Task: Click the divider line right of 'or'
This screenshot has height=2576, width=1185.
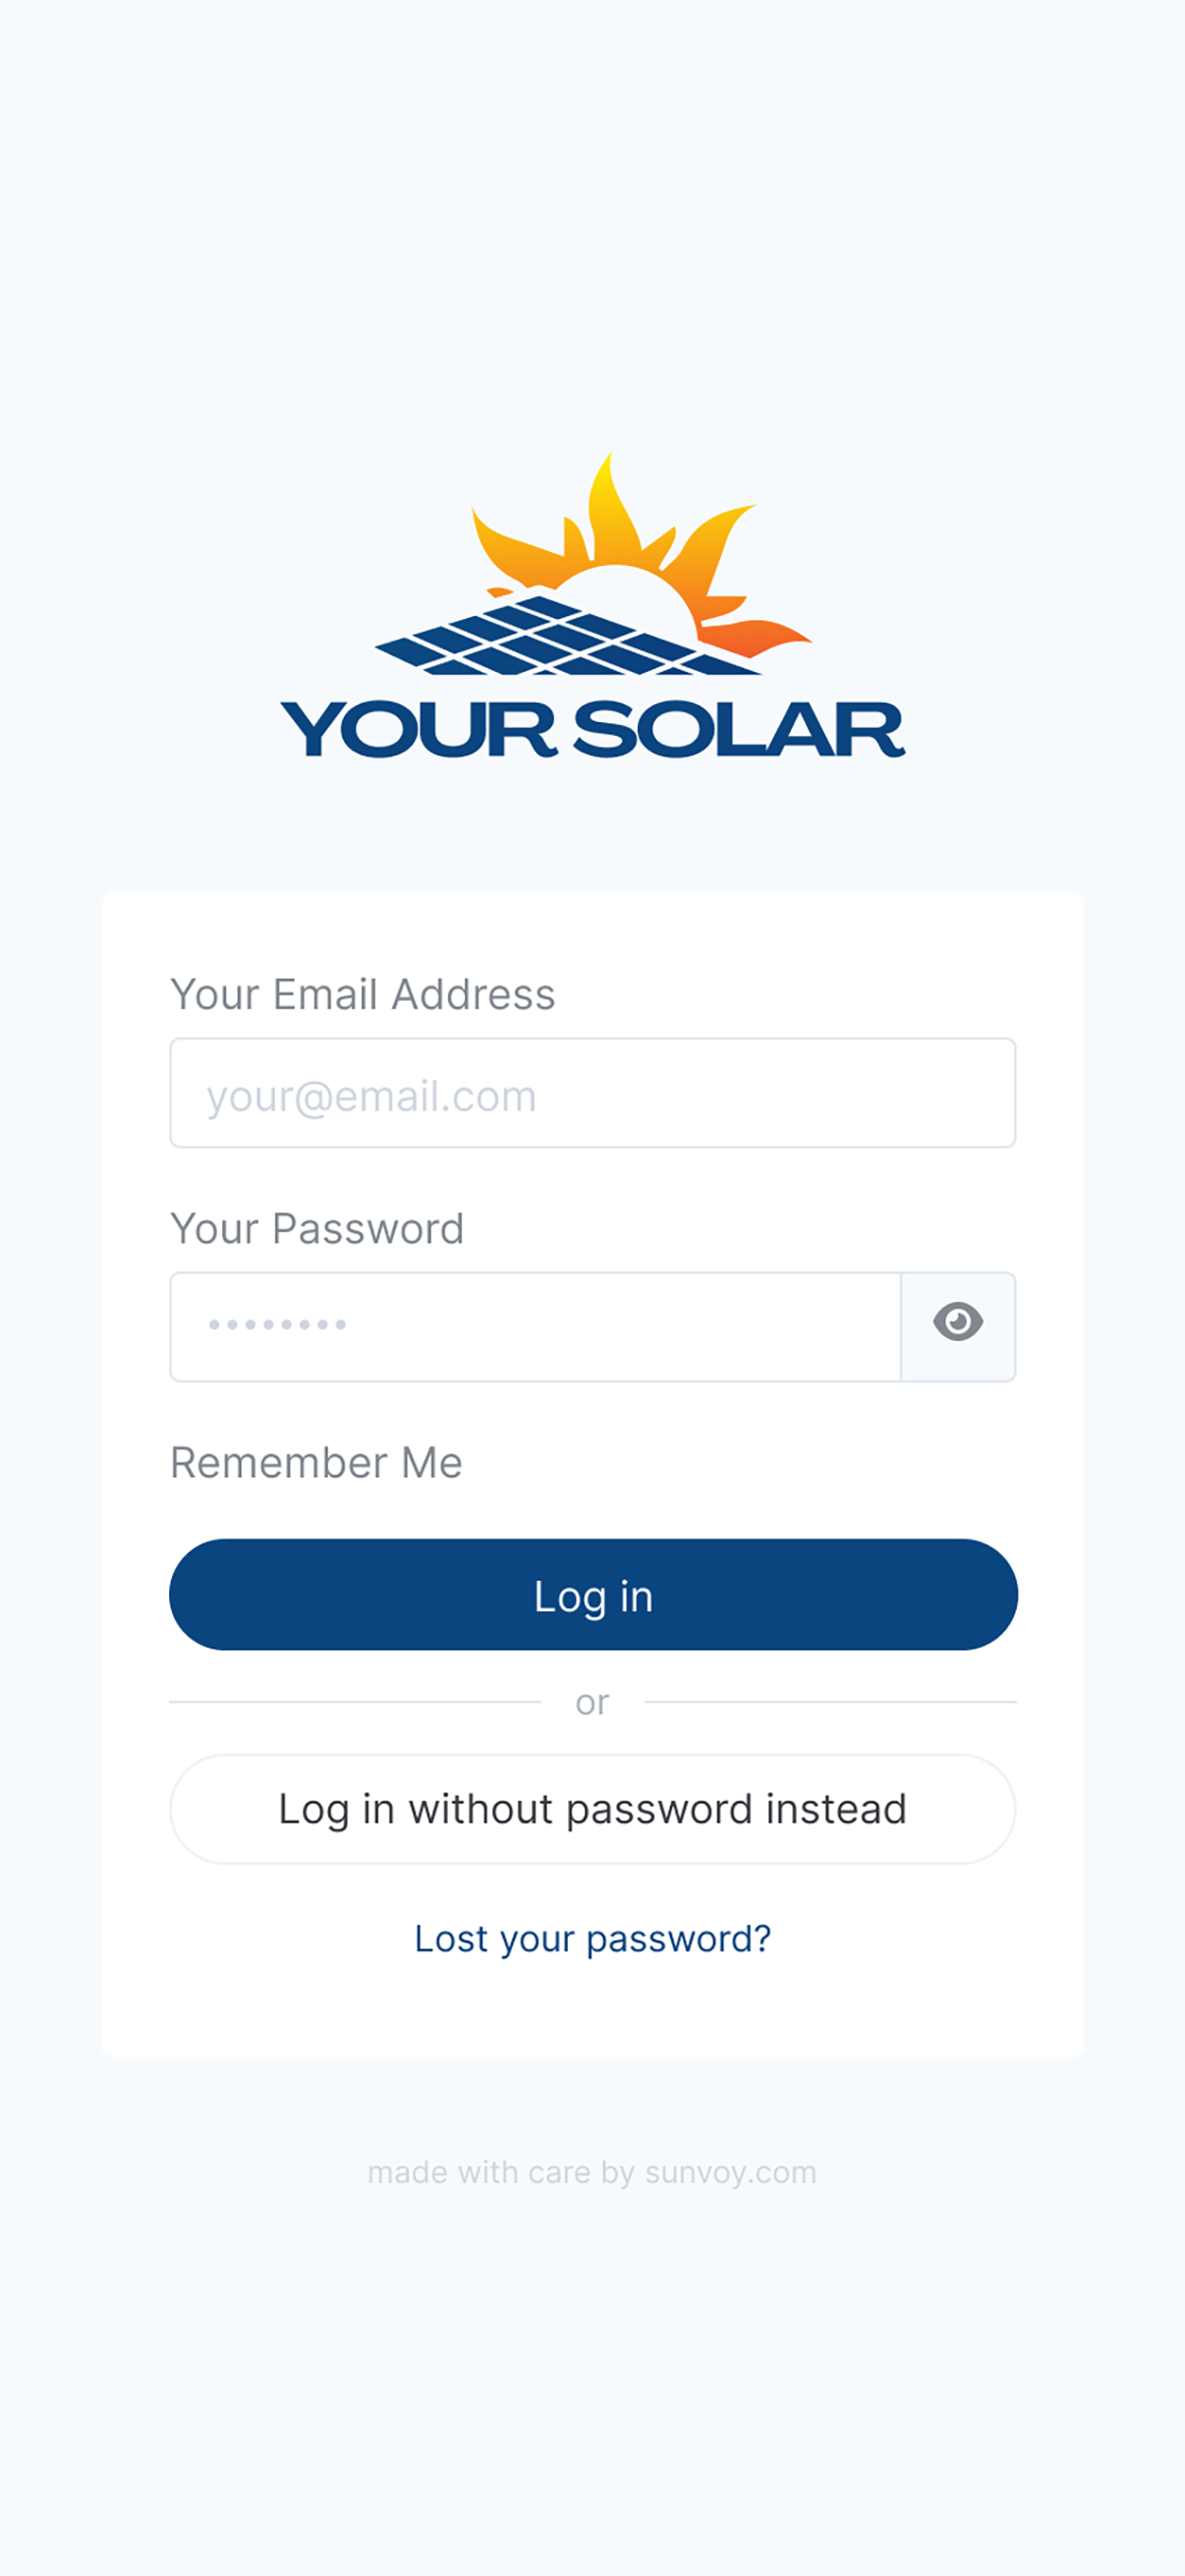Action: (830, 1702)
